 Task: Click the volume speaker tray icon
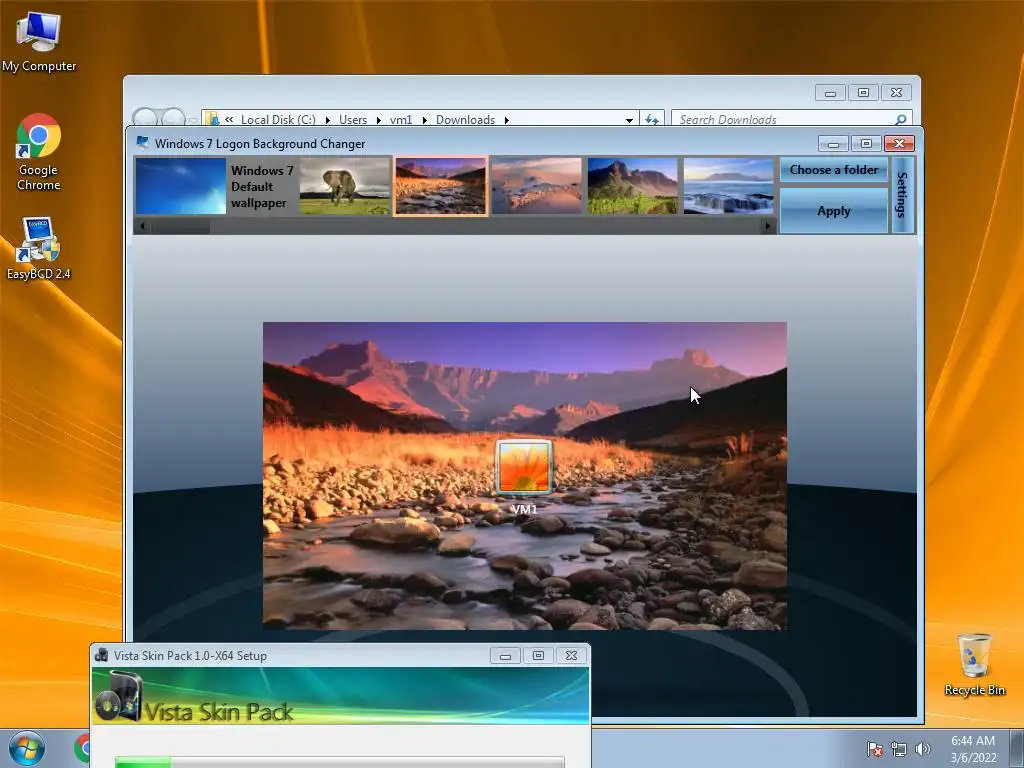point(922,749)
